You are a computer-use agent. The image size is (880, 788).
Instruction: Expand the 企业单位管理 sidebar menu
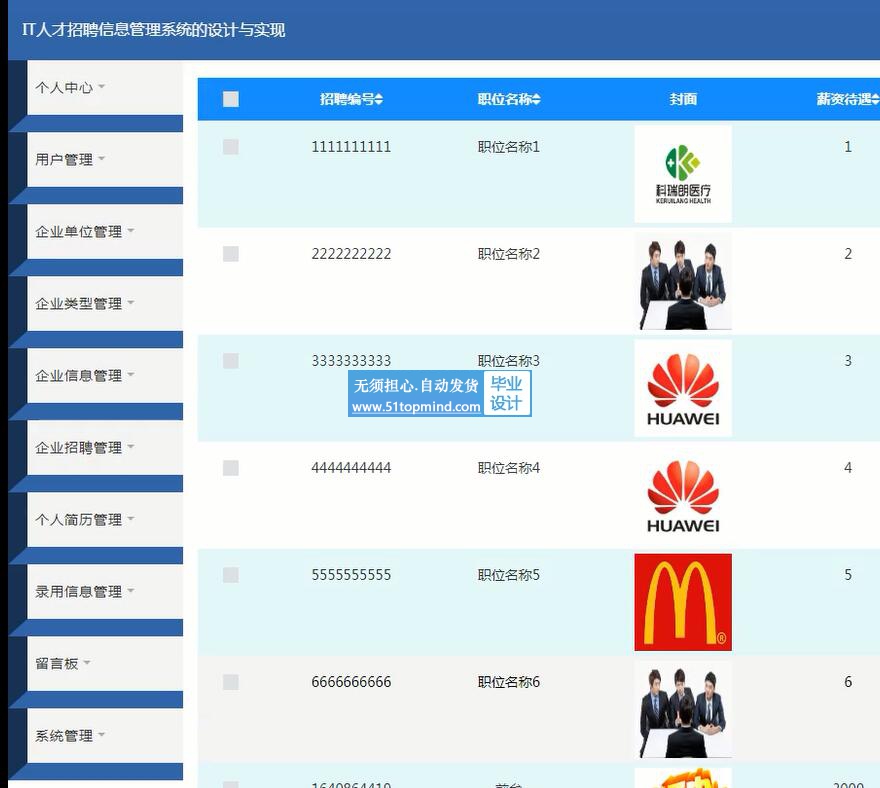(105, 231)
